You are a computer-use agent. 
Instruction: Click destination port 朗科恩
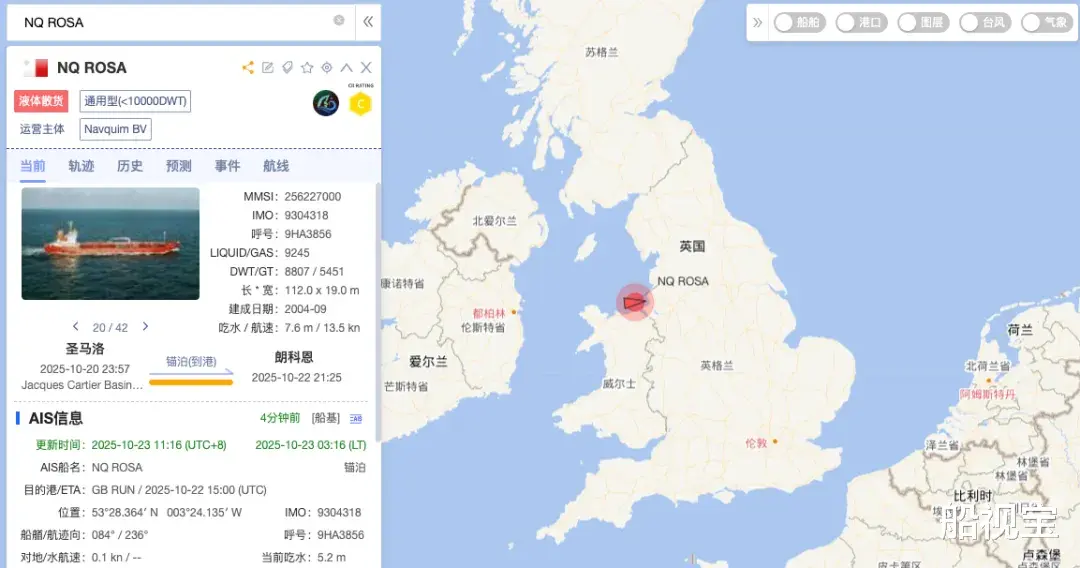coord(294,357)
